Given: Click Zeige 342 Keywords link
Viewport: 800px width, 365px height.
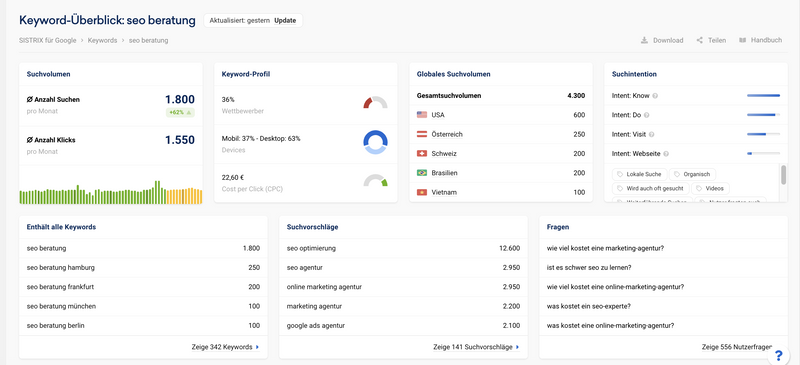Looking at the screenshot, I should [226, 347].
